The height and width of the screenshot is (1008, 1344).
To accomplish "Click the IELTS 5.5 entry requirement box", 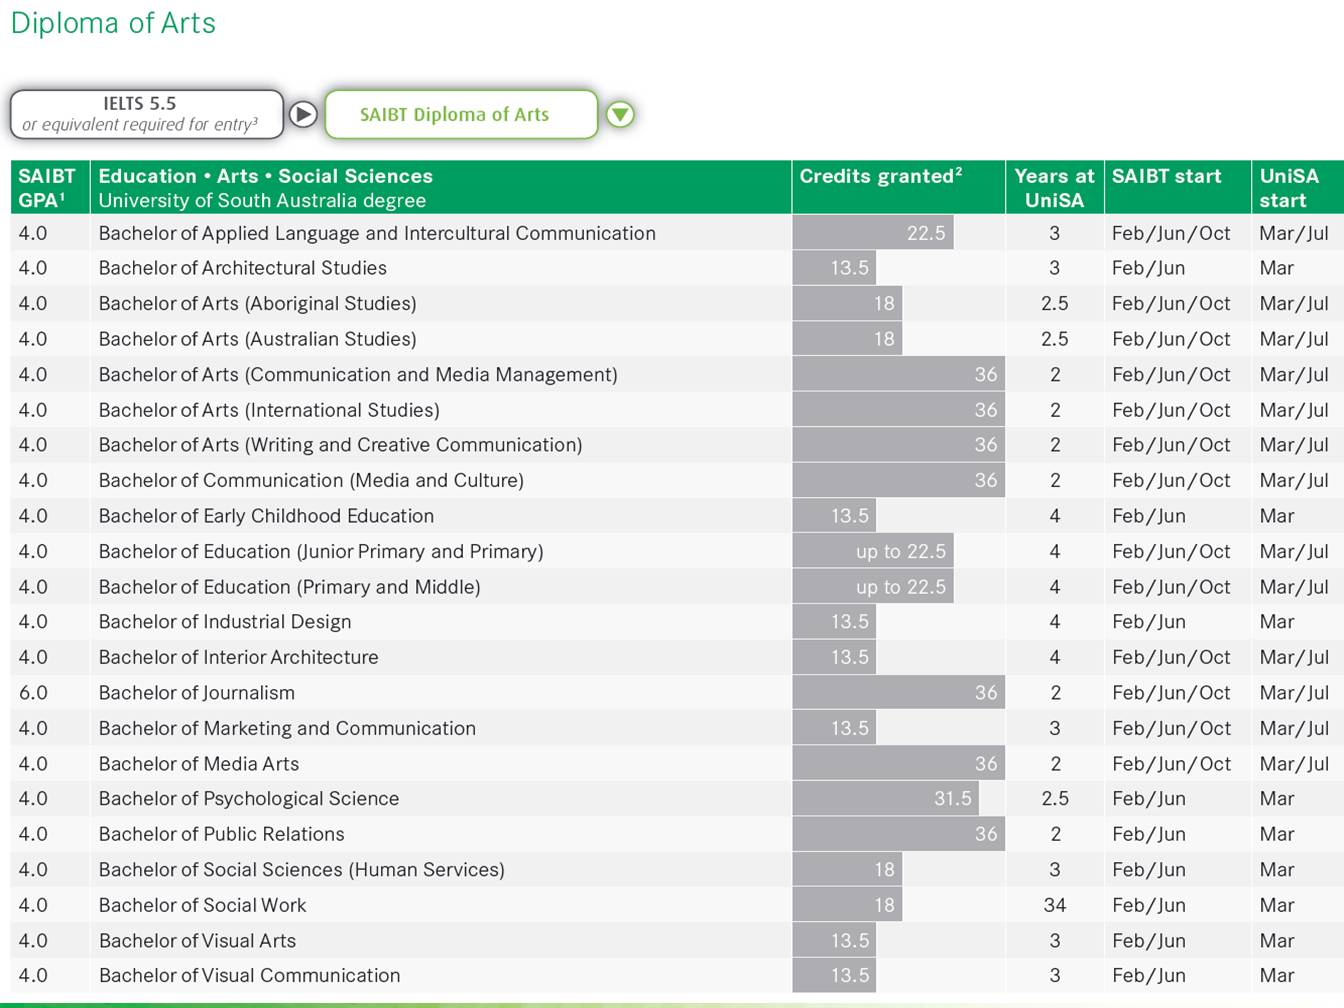I will tap(147, 114).
